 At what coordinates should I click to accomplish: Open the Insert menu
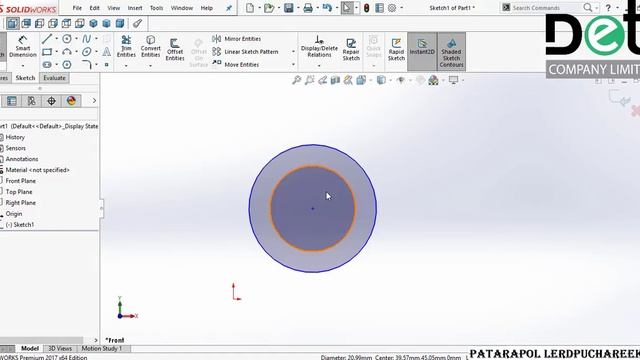[135, 8]
